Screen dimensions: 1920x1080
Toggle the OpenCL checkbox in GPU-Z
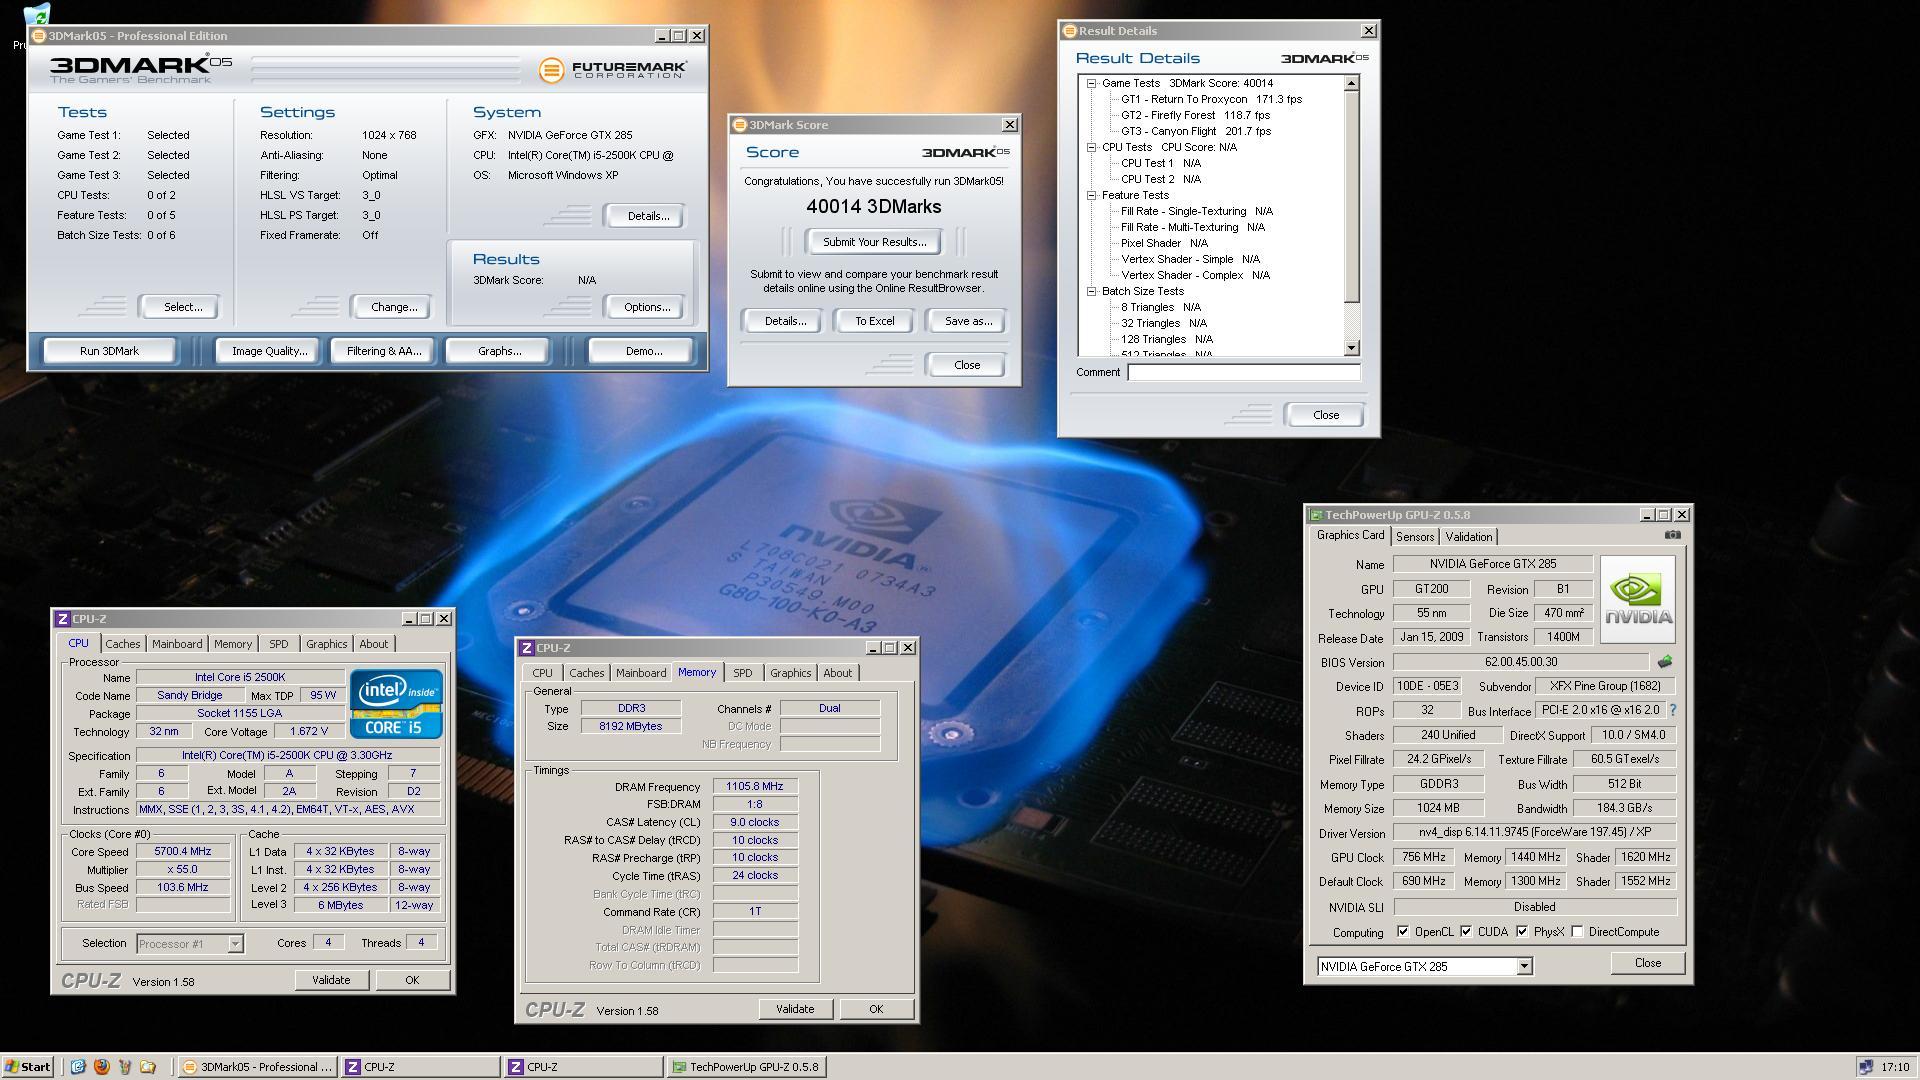(1403, 932)
